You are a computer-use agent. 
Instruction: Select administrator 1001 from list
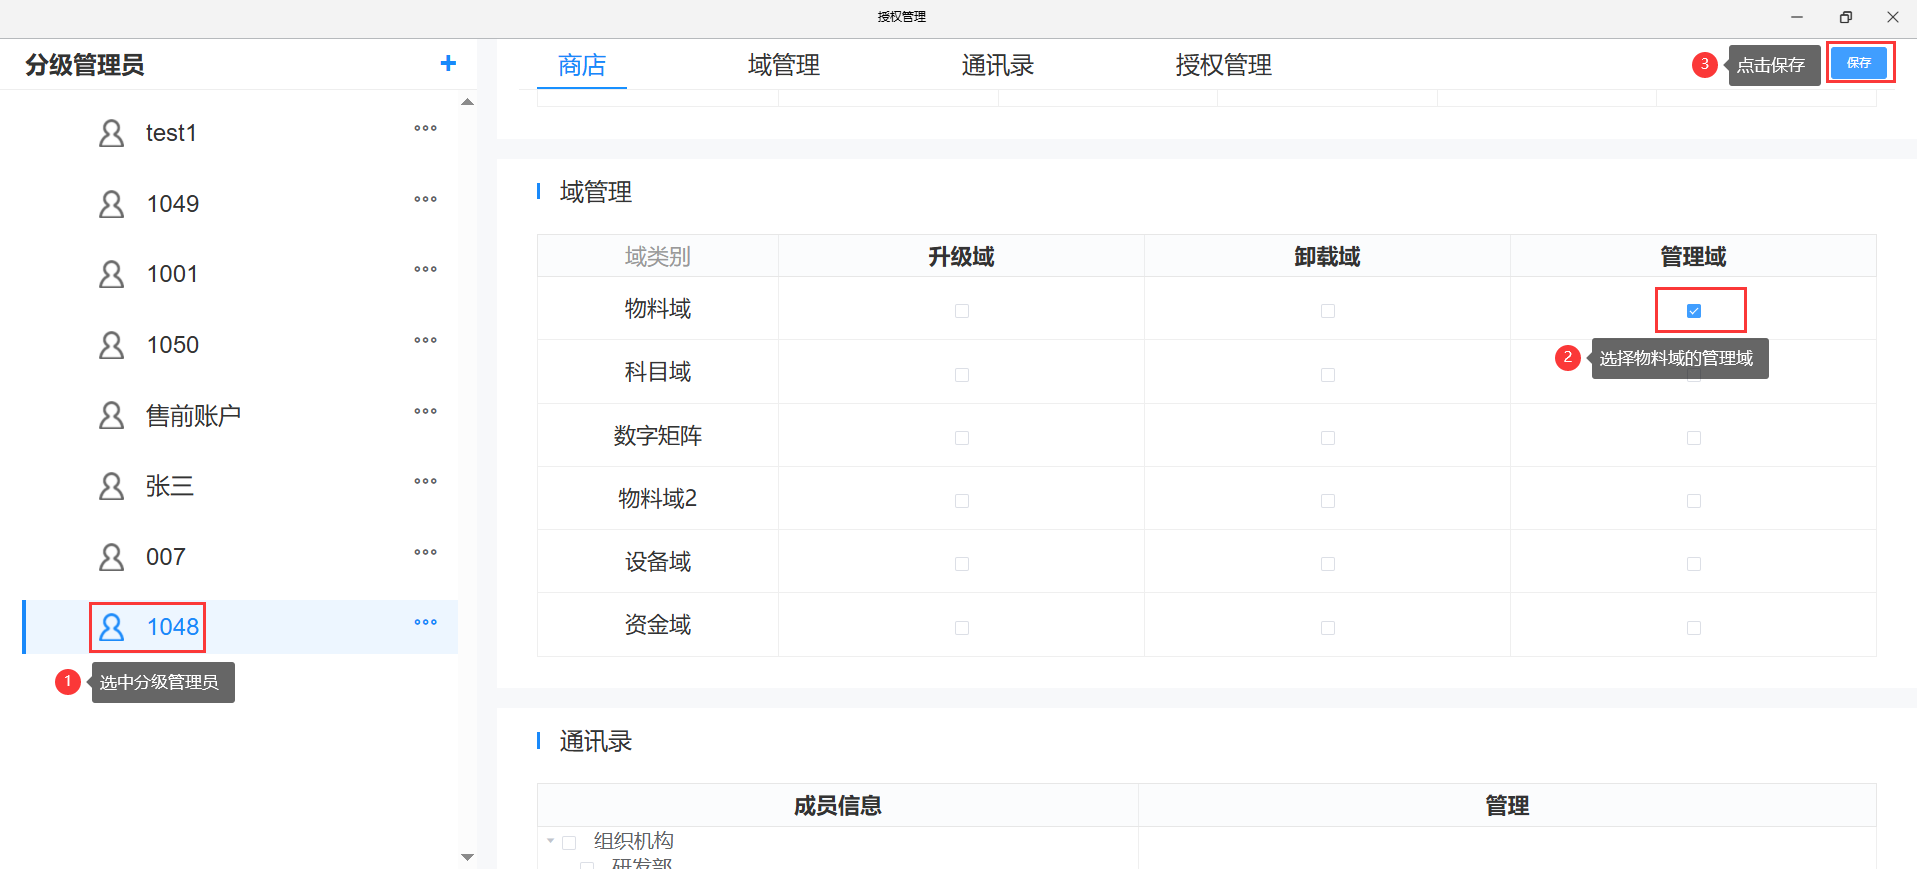[172, 274]
